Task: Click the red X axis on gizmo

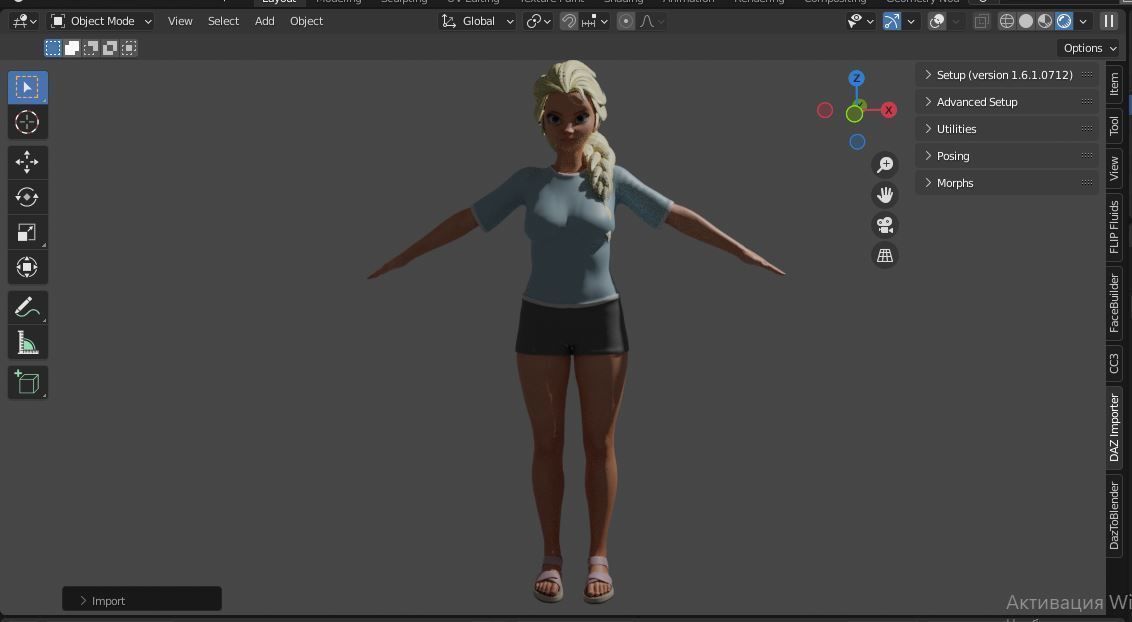Action: [x=889, y=110]
